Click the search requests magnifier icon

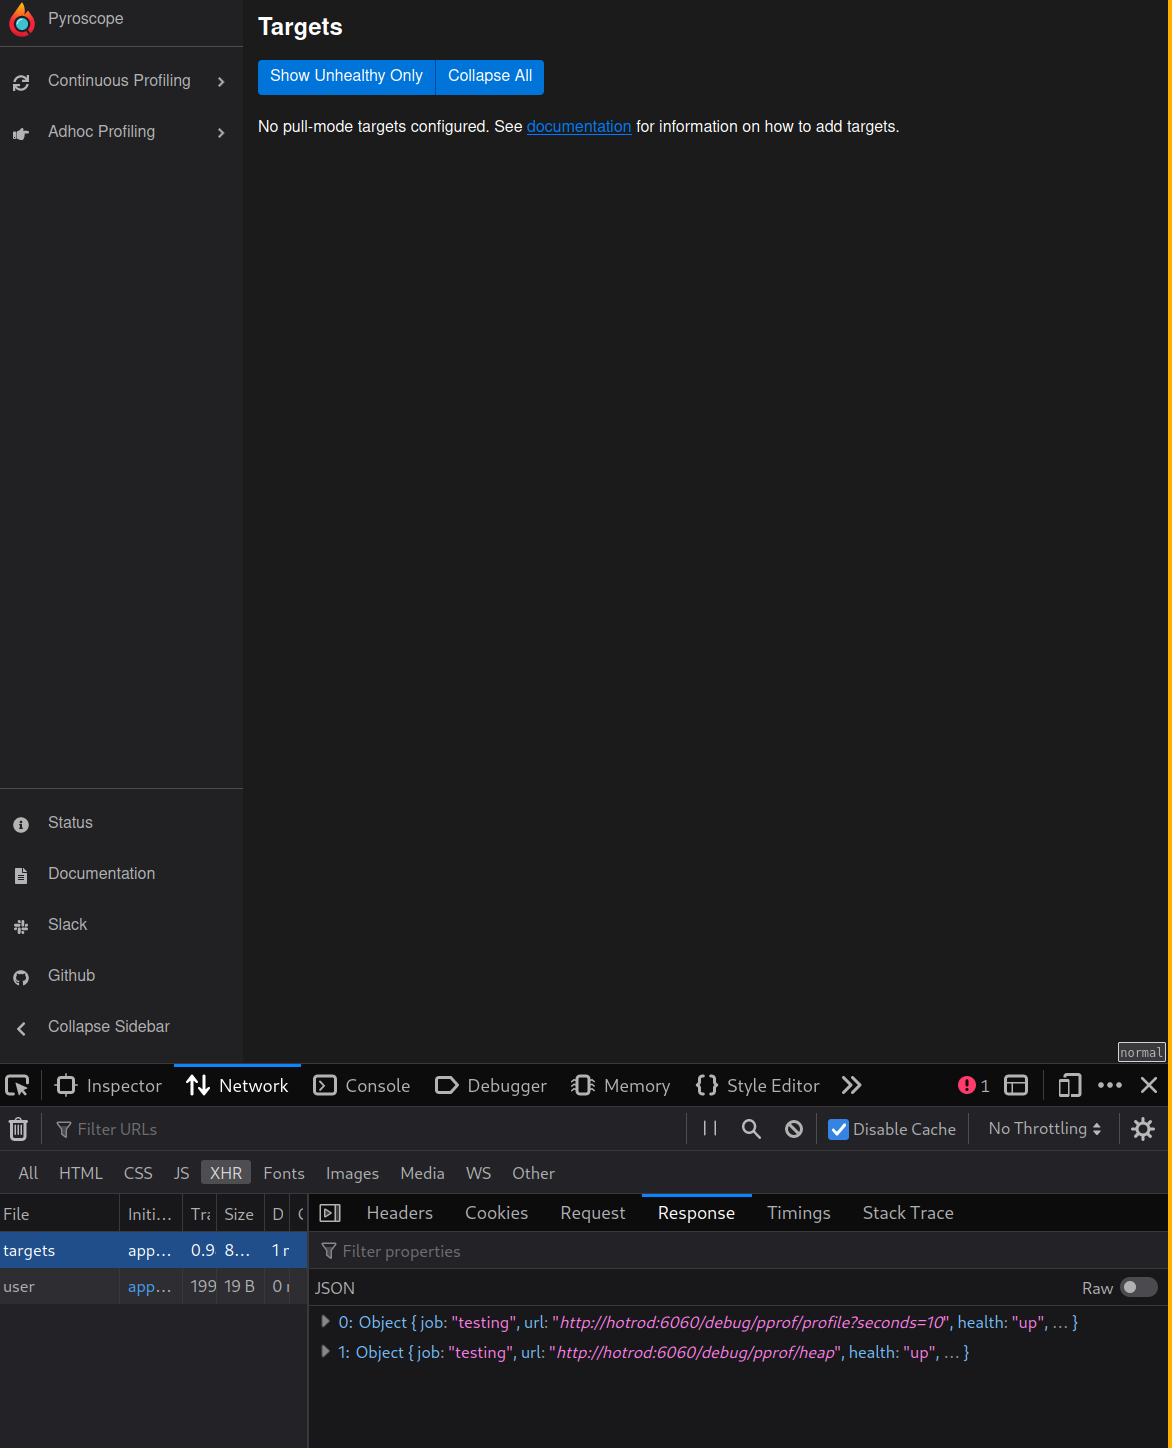(751, 1128)
